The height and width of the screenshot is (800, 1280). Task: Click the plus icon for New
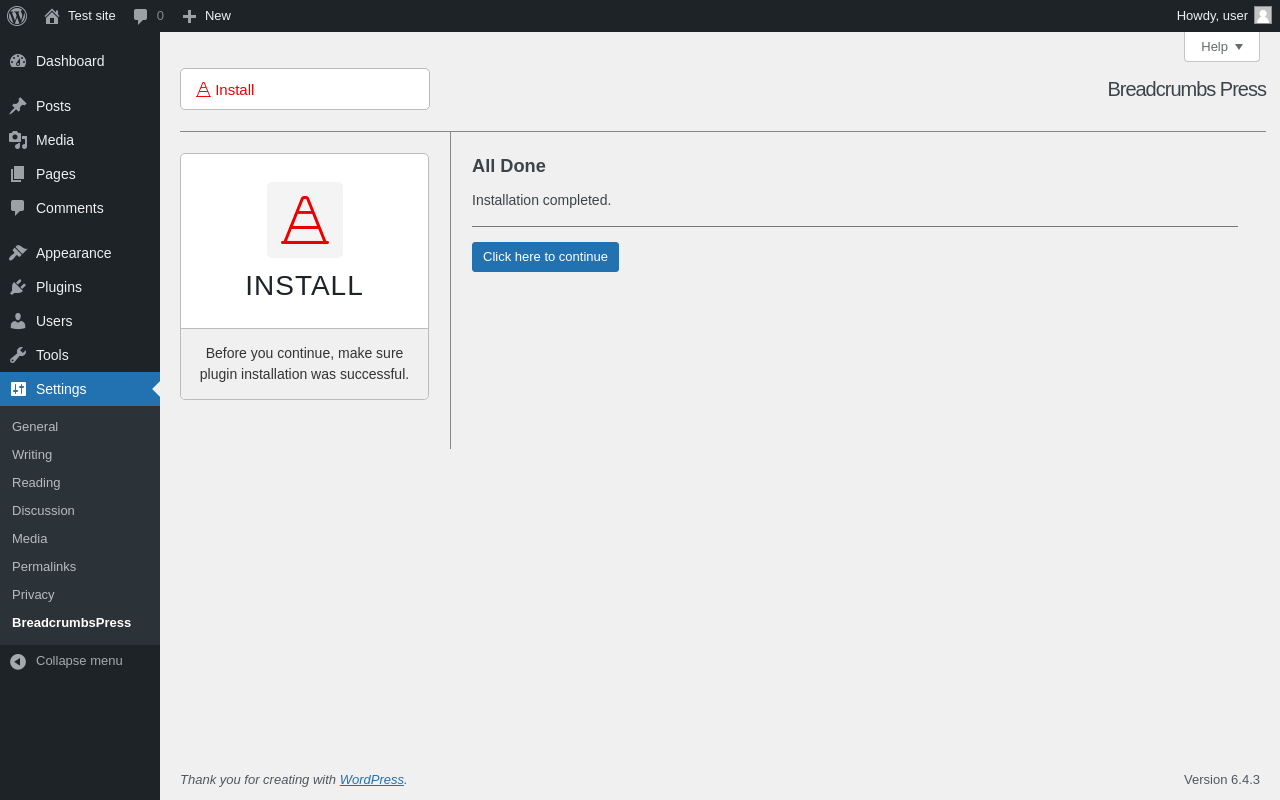click(x=189, y=16)
